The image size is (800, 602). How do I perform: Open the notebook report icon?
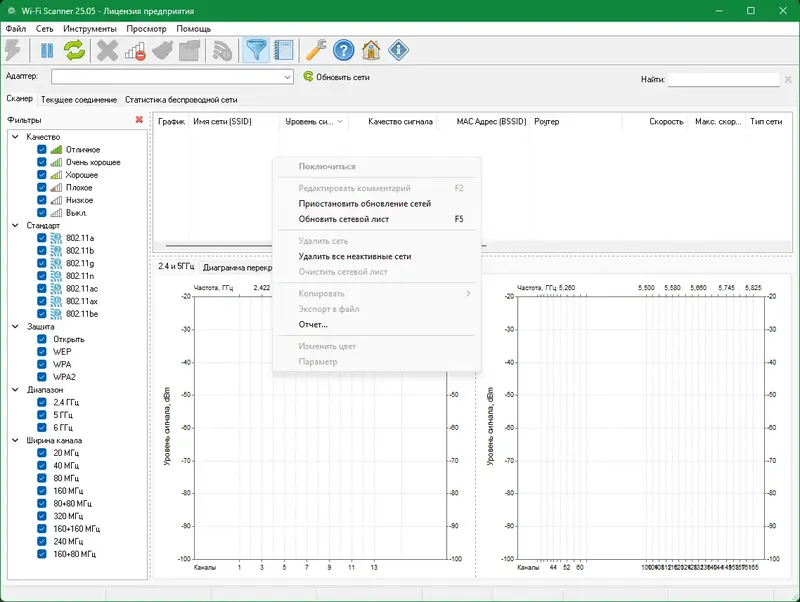tap(284, 50)
